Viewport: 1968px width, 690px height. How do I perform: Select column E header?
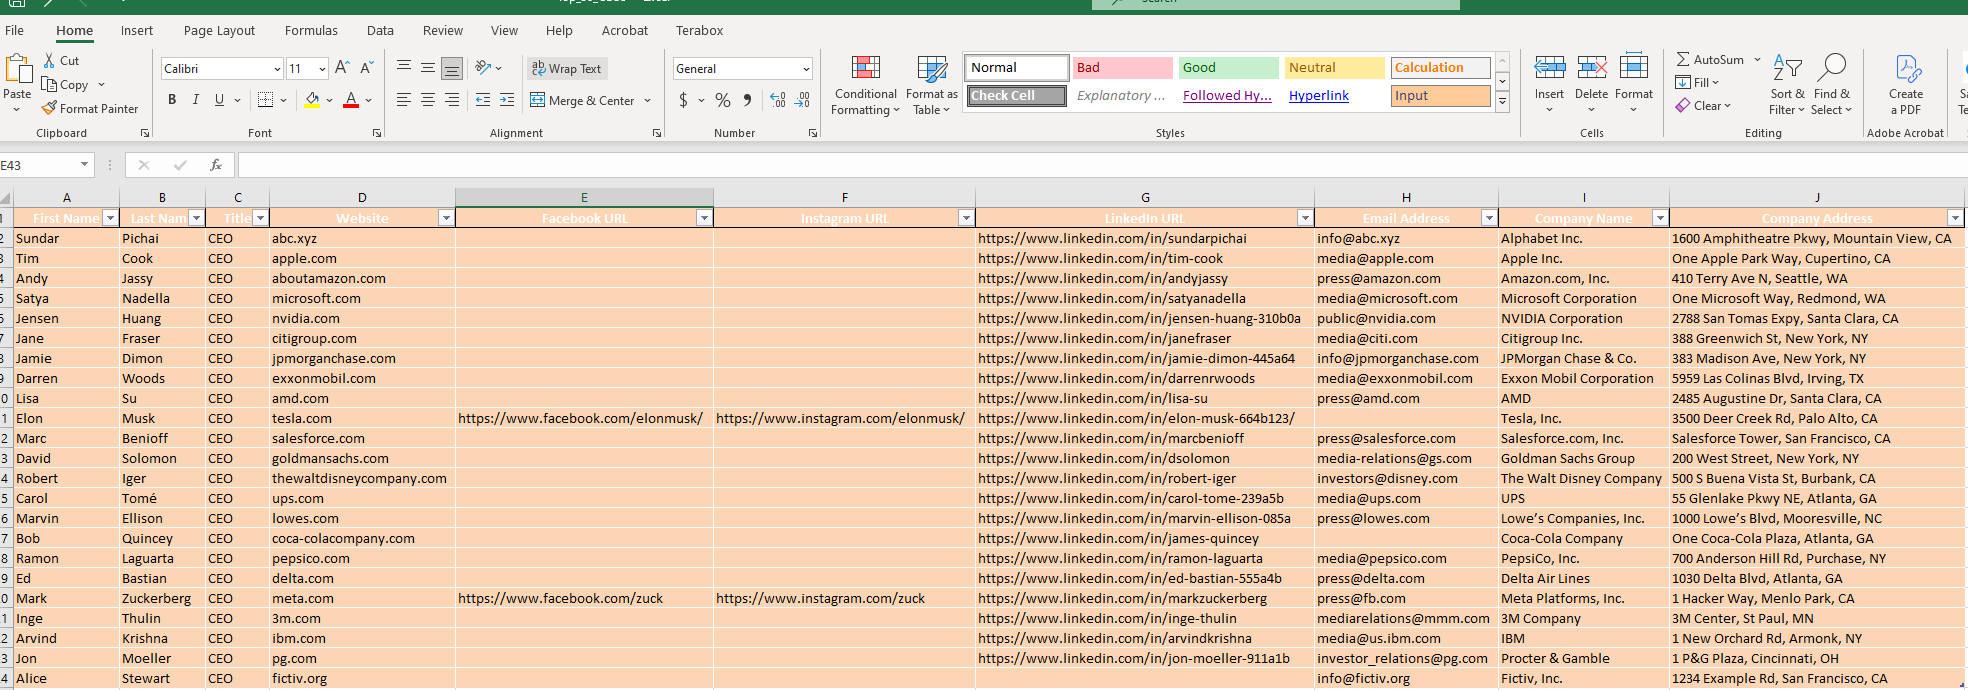pyautogui.click(x=584, y=198)
